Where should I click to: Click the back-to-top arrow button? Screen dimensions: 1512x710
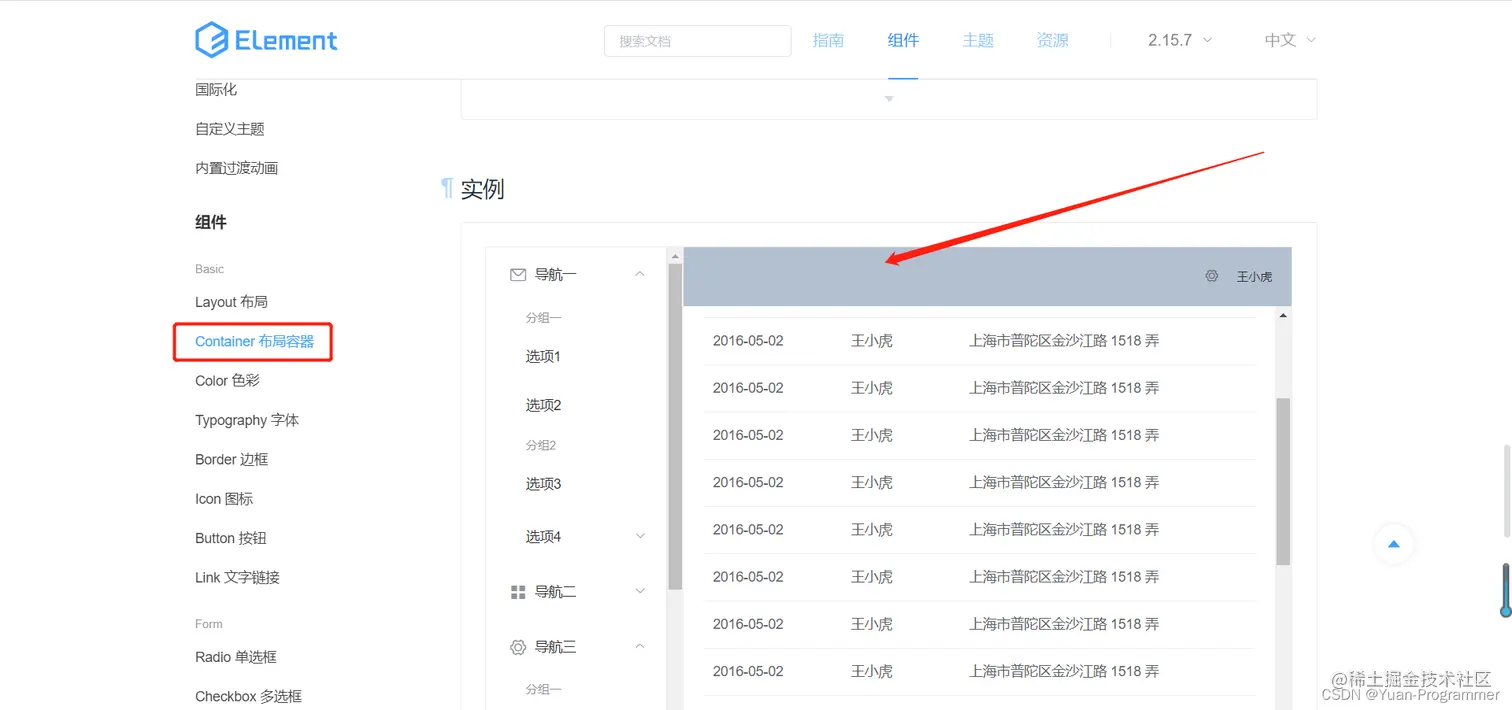click(x=1393, y=544)
